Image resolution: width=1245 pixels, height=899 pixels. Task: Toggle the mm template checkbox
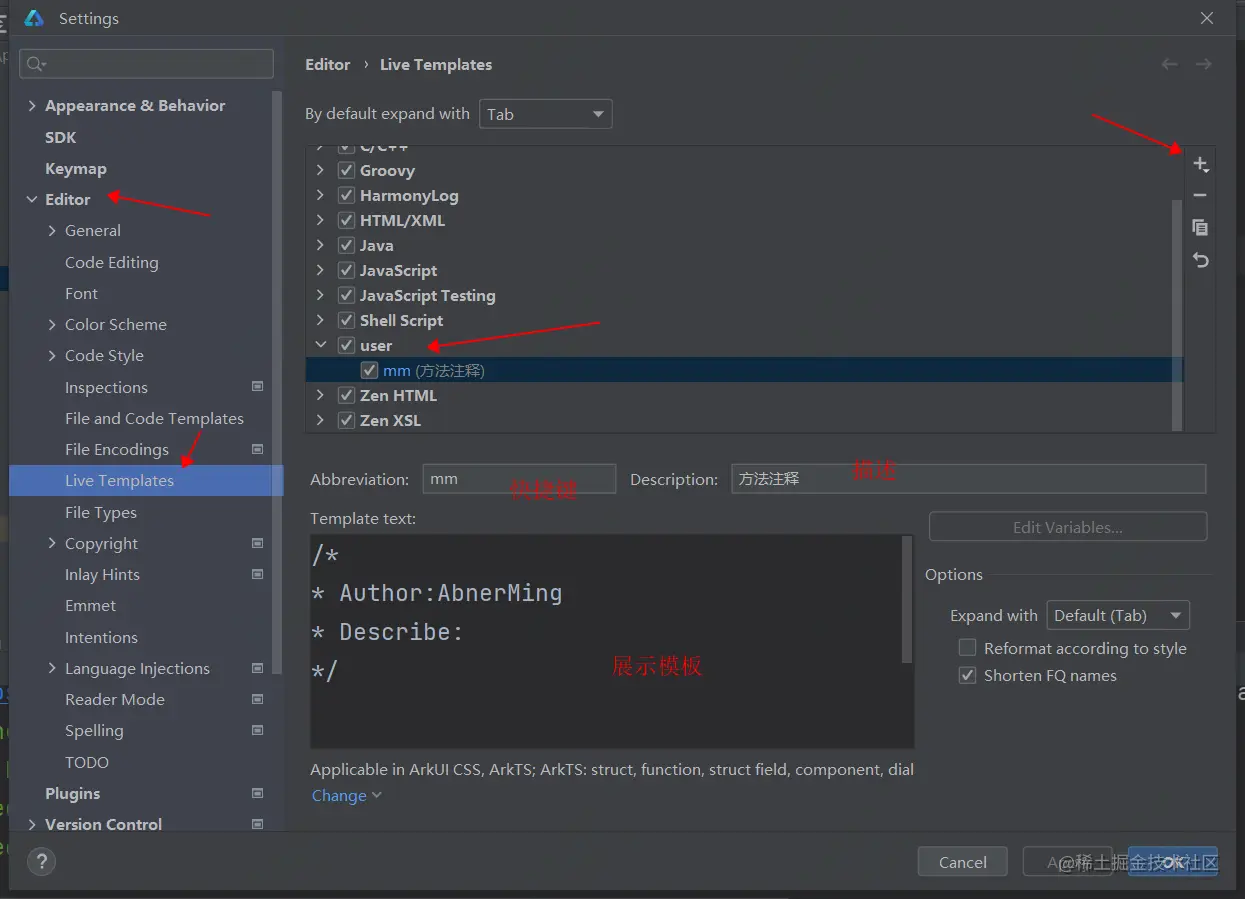[370, 370]
